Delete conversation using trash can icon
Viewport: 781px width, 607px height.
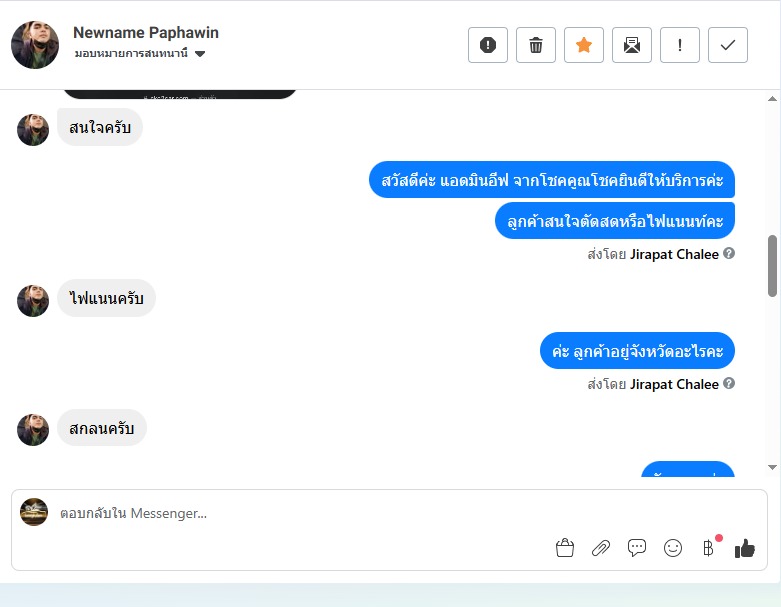535,45
